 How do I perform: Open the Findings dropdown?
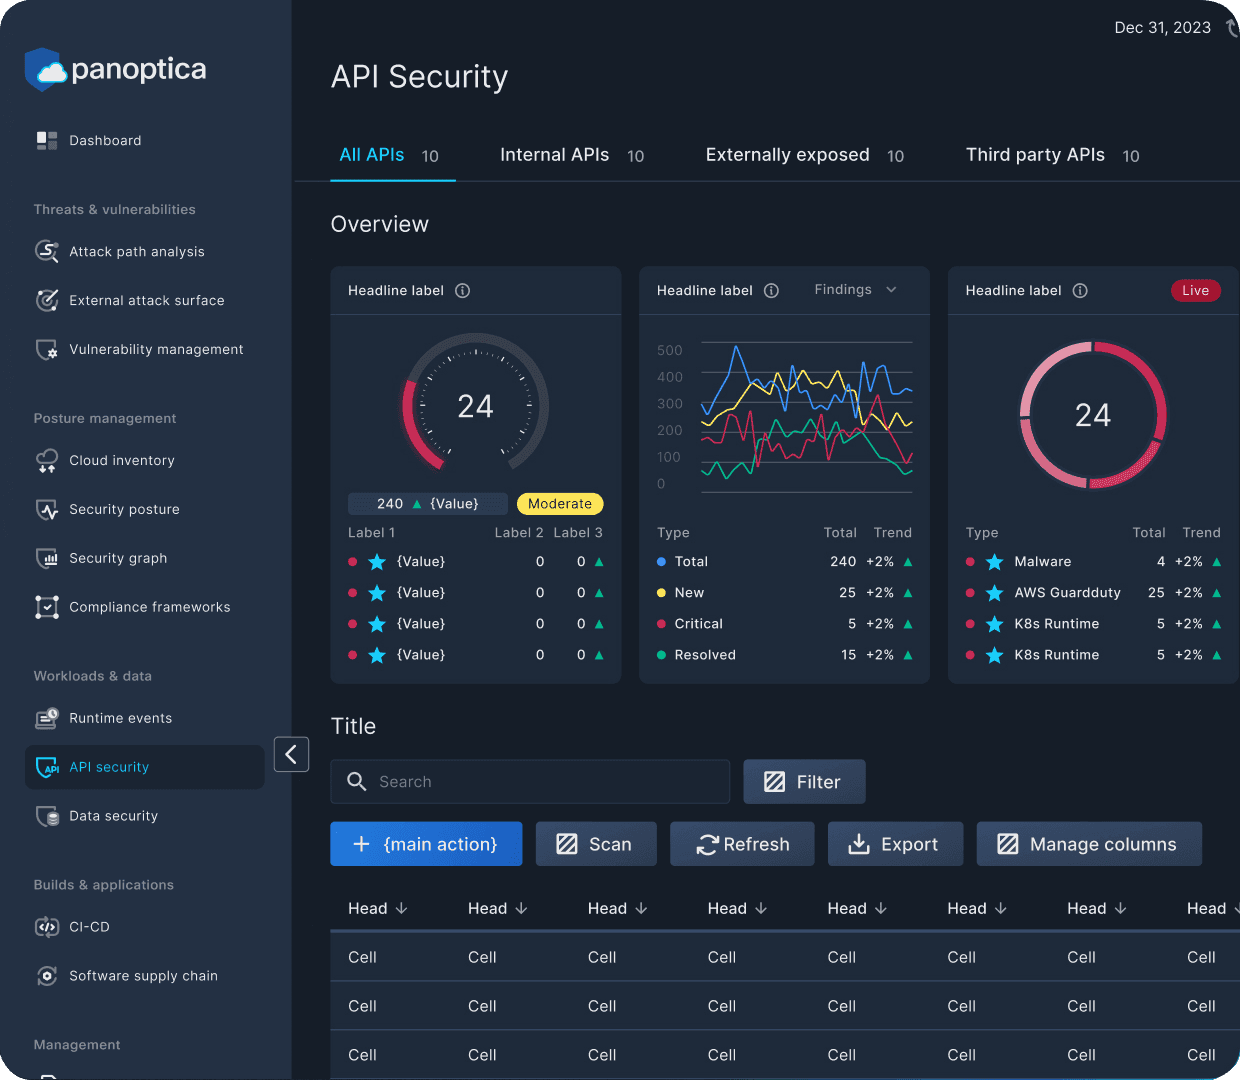pyautogui.click(x=855, y=289)
